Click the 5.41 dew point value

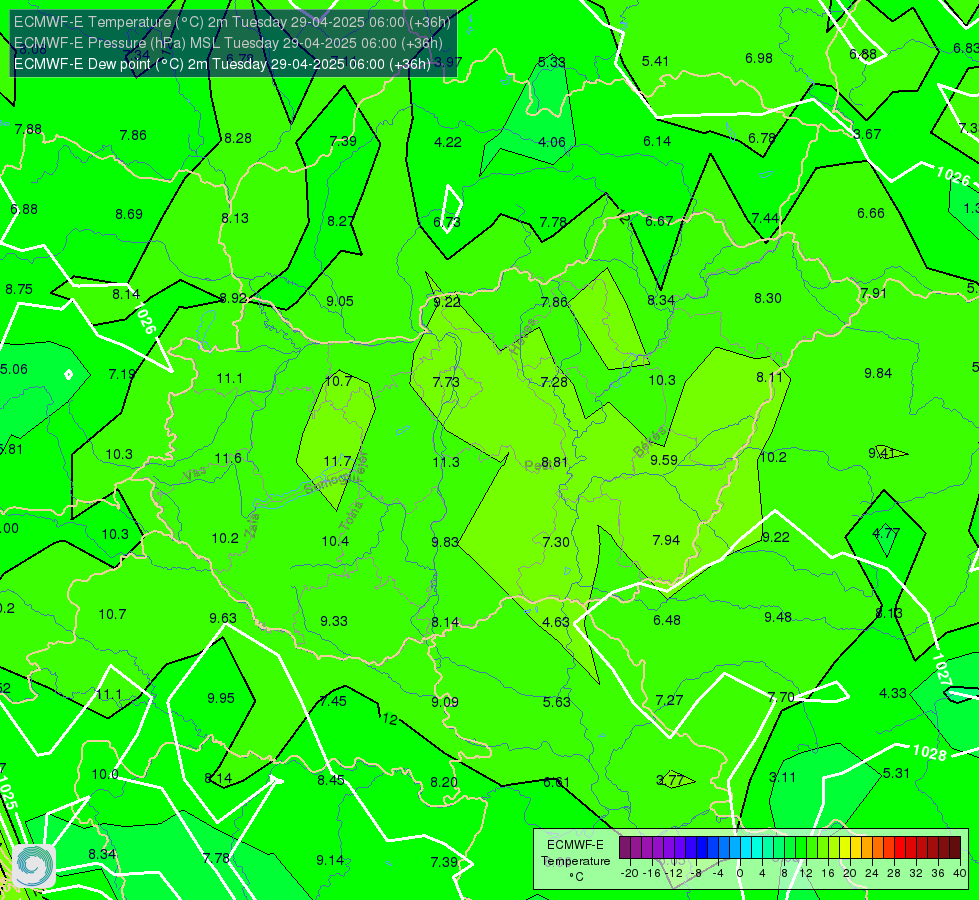(x=655, y=61)
